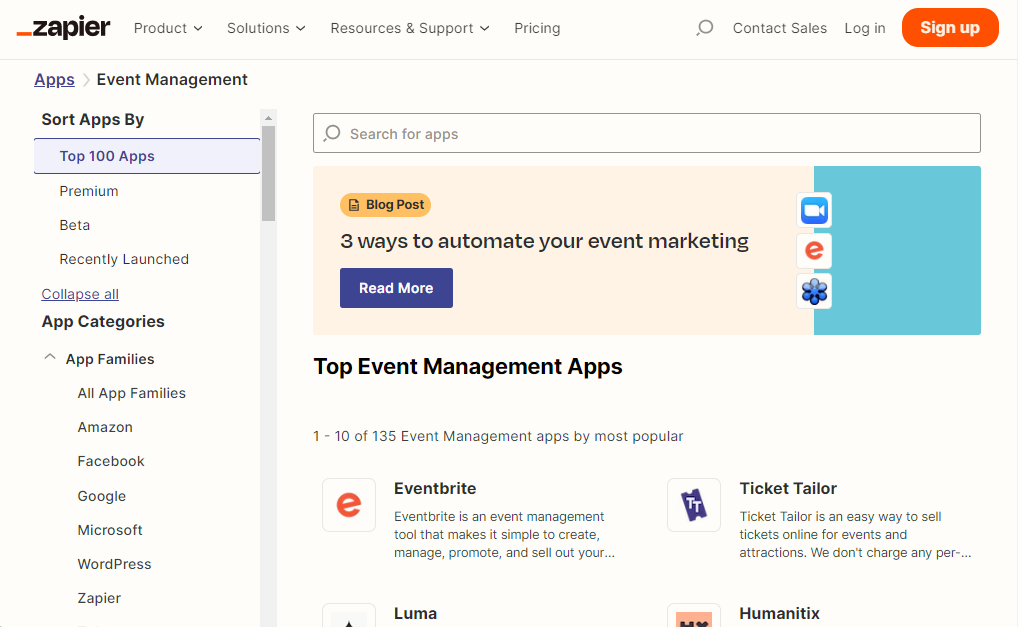
Task: Select the Premium sort option
Action: click(x=89, y=190)
